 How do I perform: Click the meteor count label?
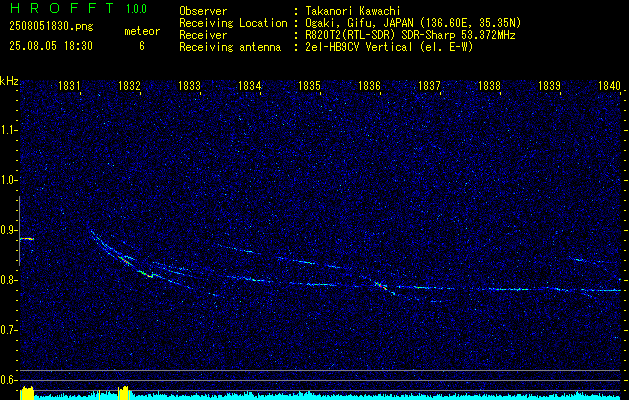142,31
